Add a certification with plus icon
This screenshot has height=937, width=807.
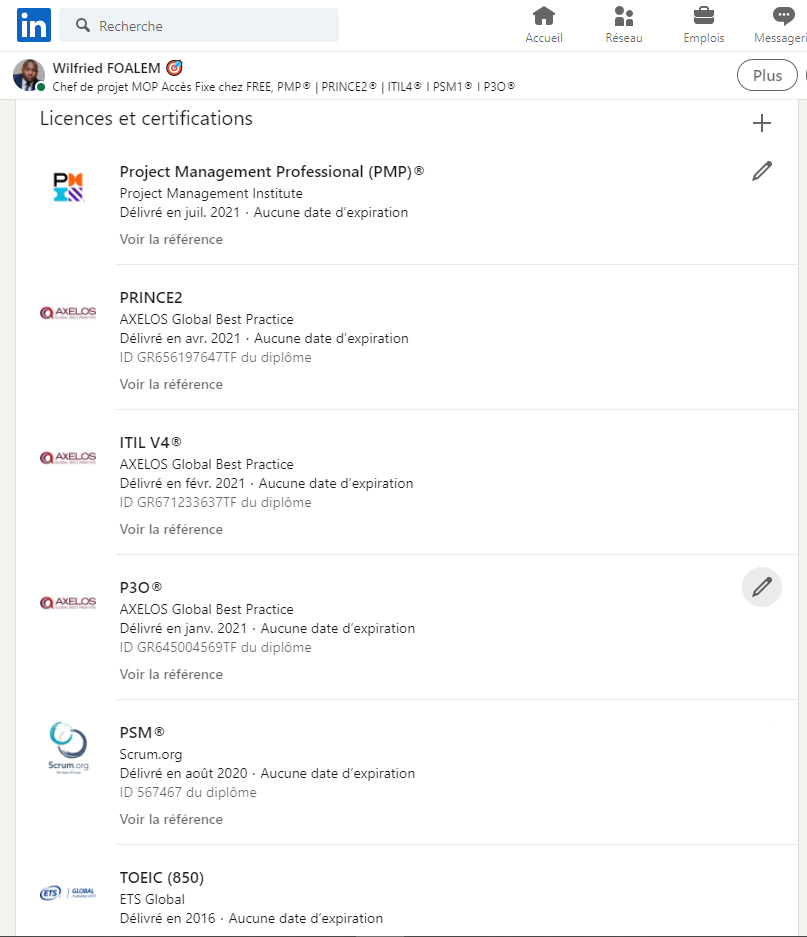[762, 123]
